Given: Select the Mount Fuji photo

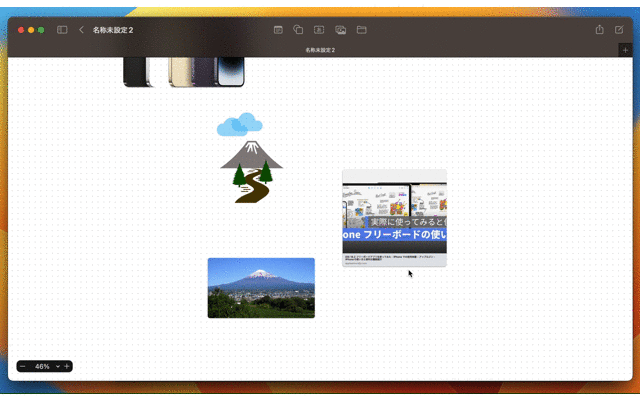Looking at the screenshot, I should point(261,288).
